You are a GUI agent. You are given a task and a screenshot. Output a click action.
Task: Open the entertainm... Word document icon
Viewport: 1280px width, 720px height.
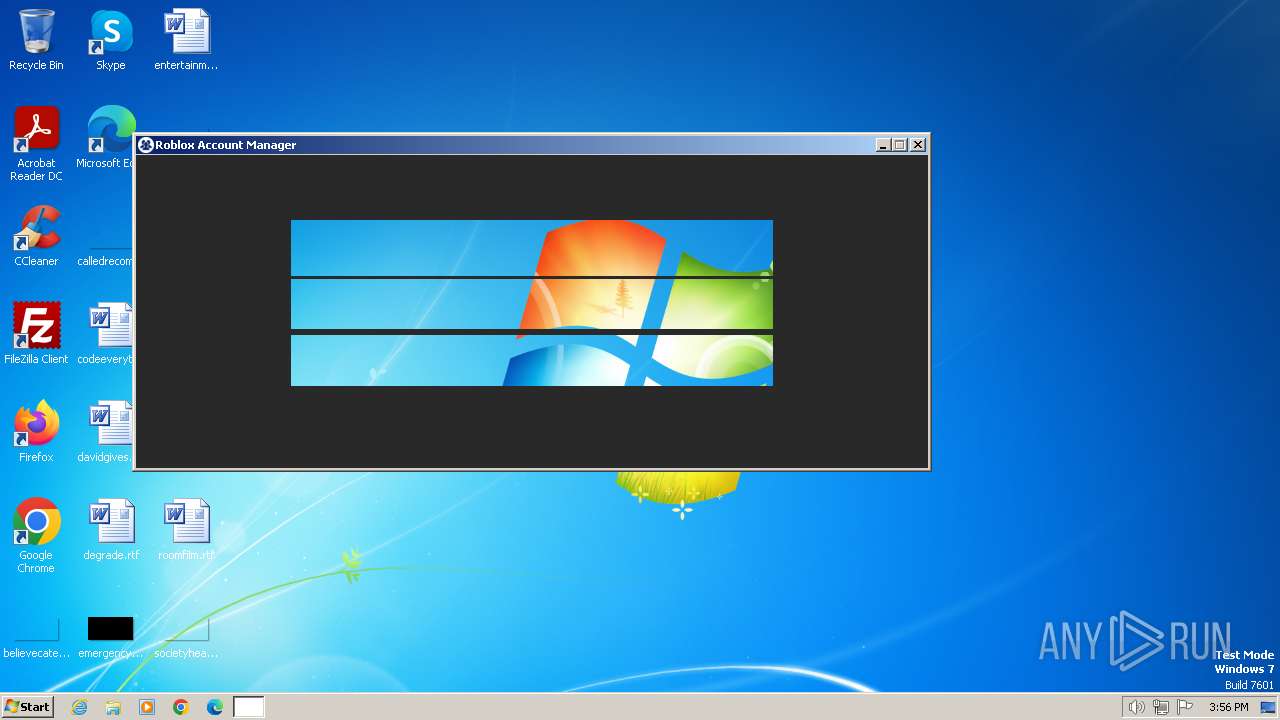point(186,40)
